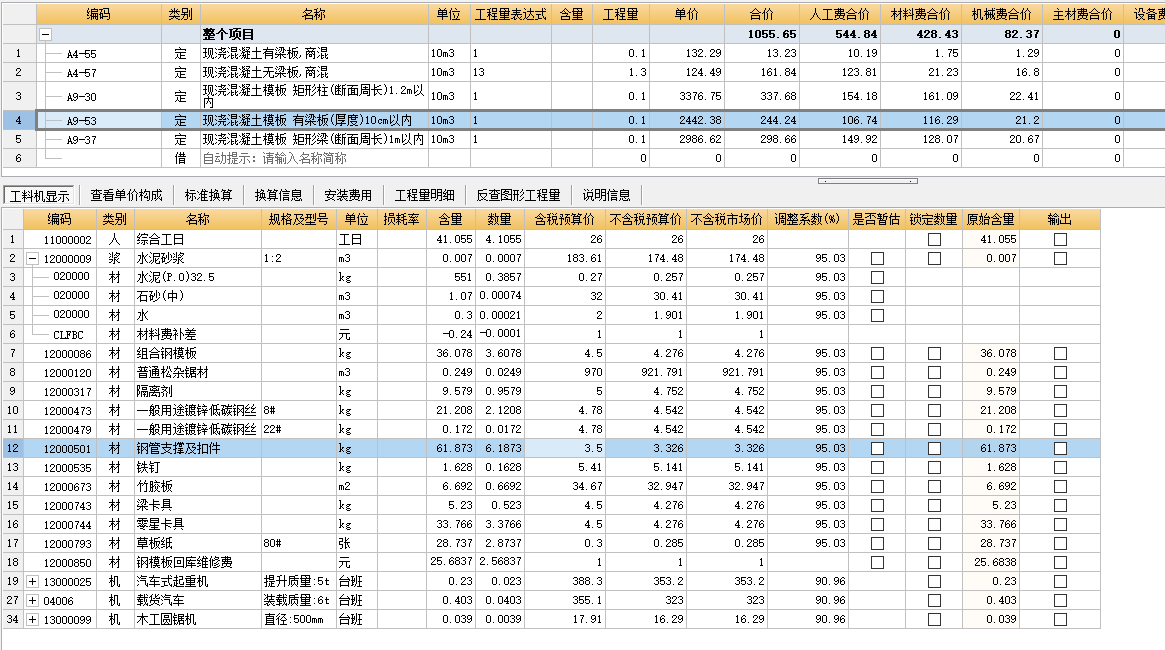1165x650 pixels.
Task: Toggle 输出 checkbox for 木工圆锯机 row
Action: tap(1060, 620)
